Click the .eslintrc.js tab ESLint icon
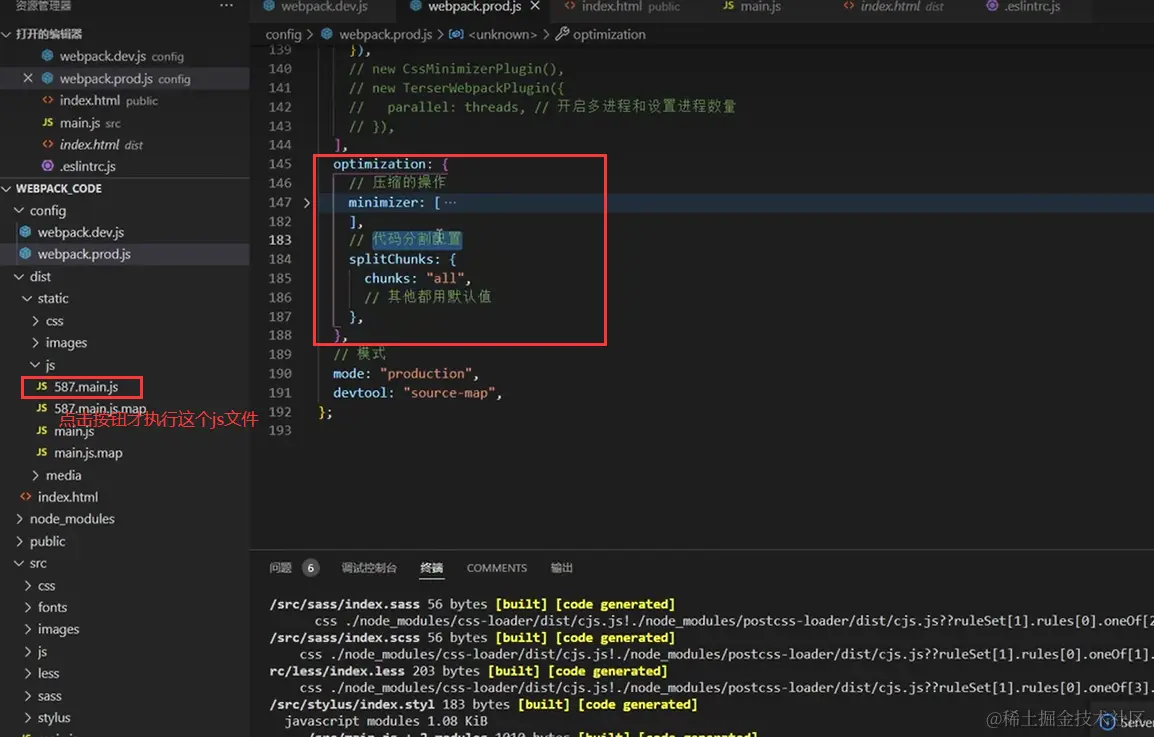 [x=992, y=6]
